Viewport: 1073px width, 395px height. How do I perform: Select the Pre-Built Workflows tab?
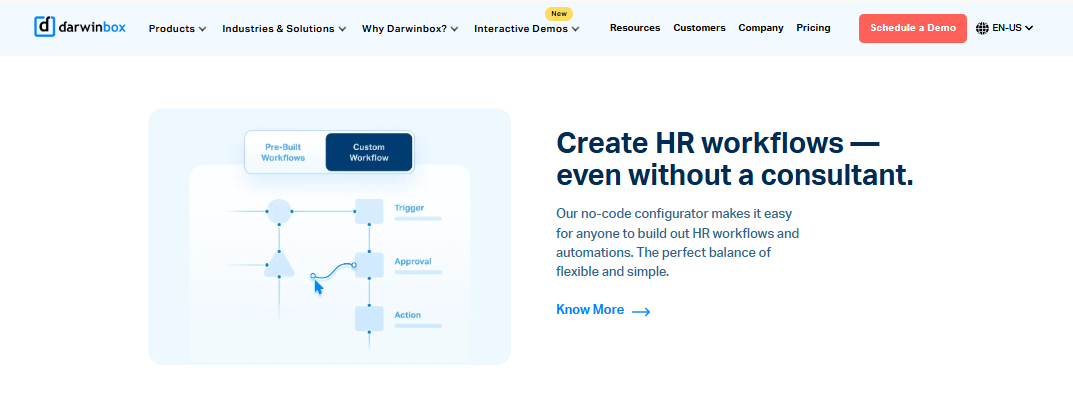(283, 152)
